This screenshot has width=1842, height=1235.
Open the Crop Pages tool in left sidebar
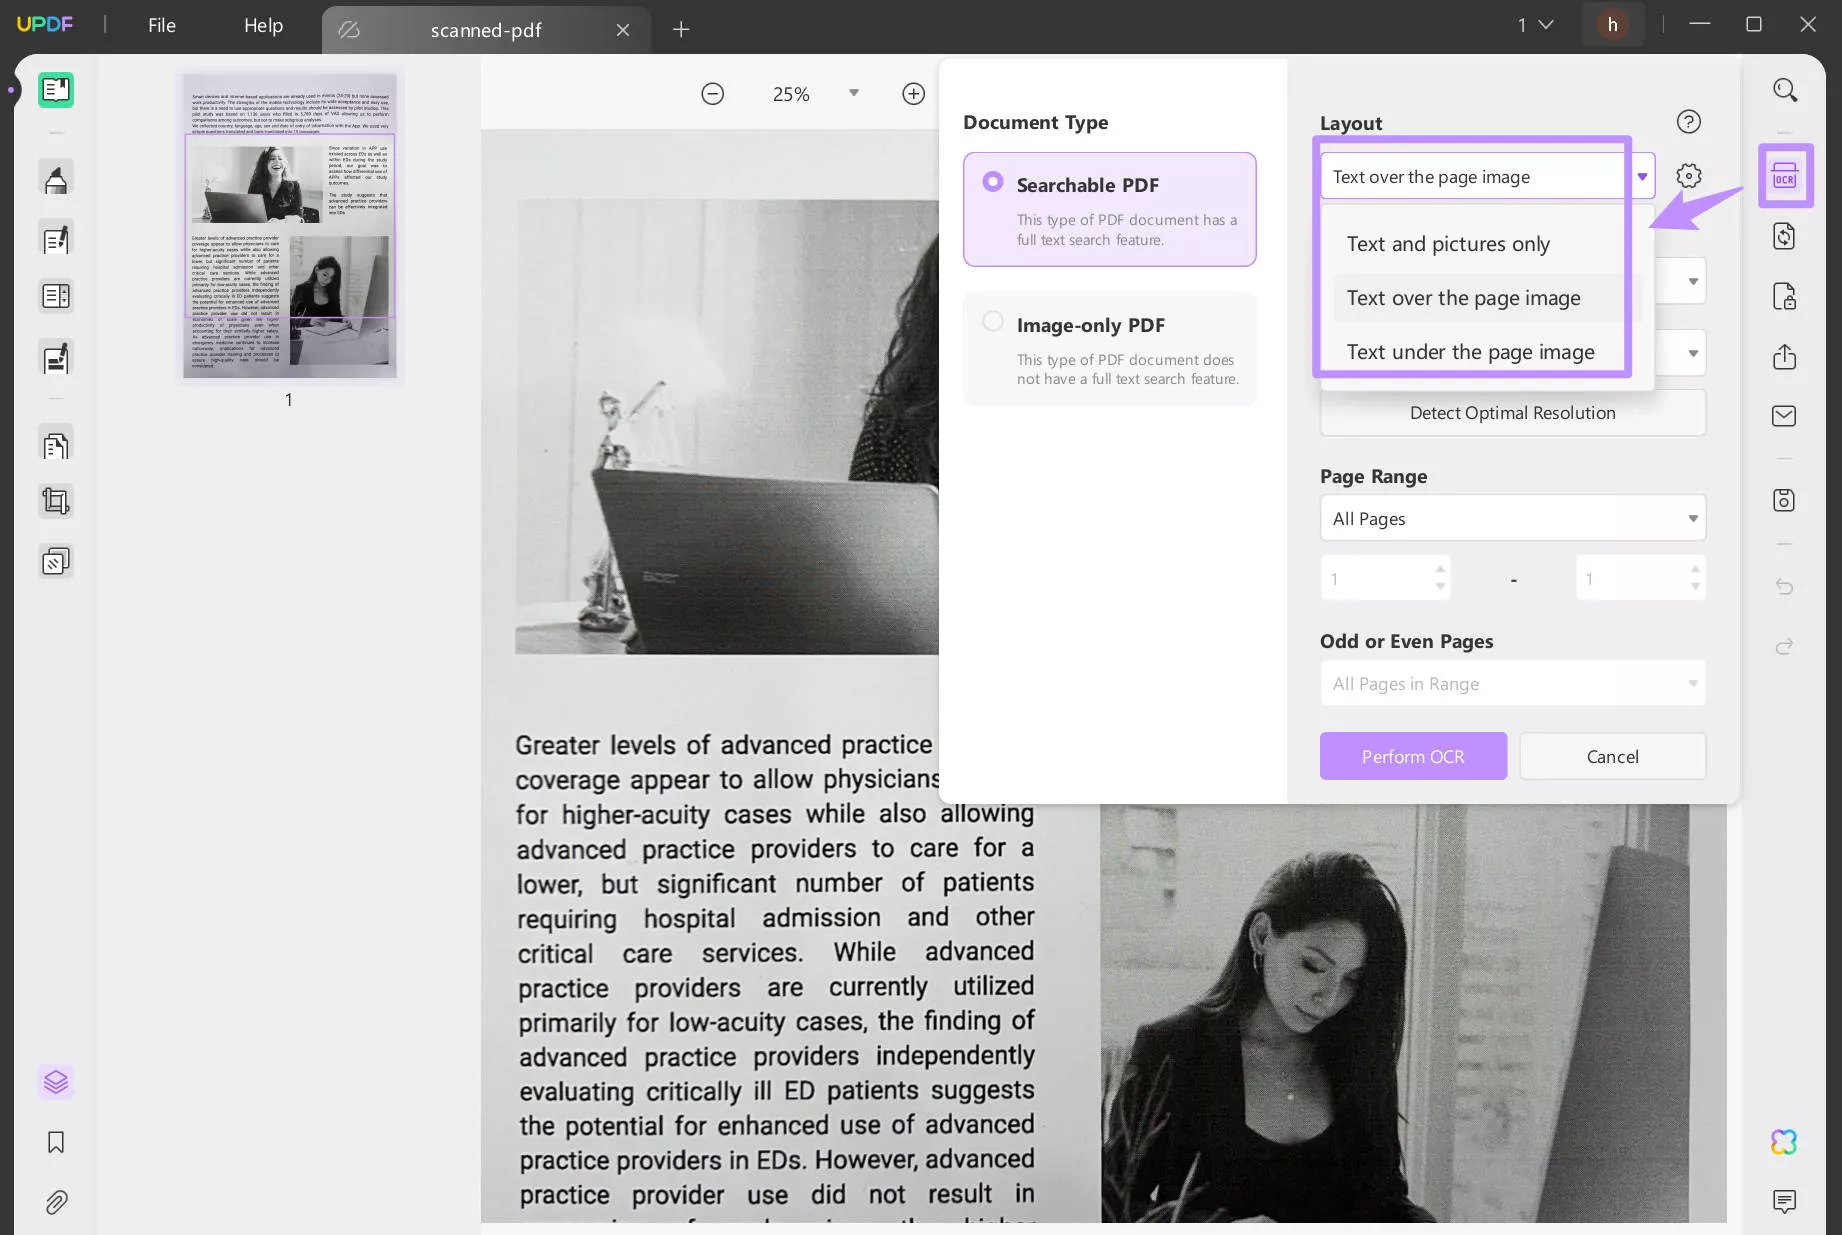tap(56, 501)
